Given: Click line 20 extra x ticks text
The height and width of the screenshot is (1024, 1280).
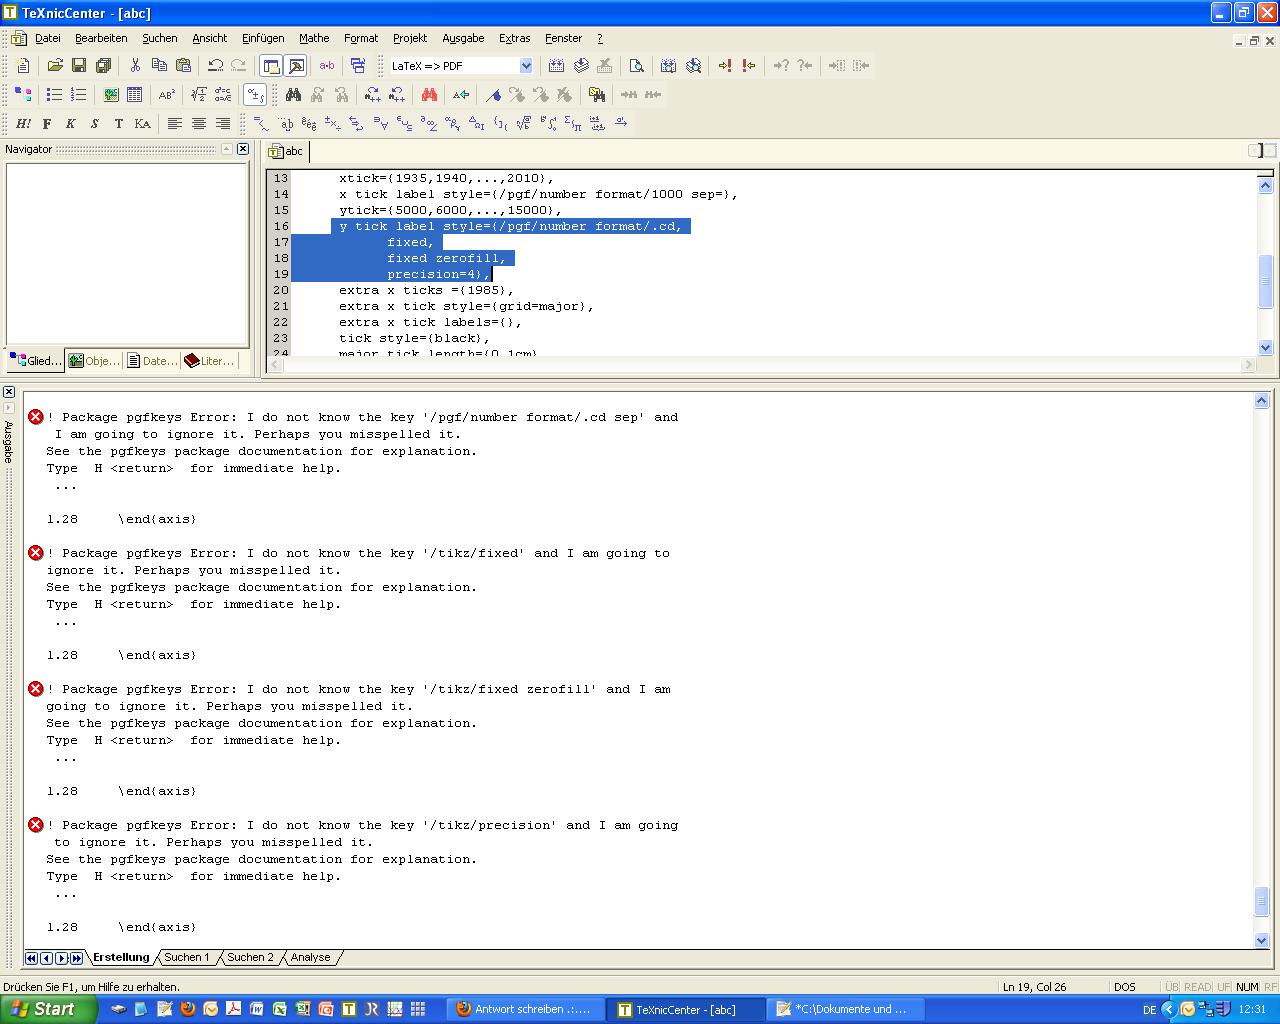Looking at the screenshot, I should click(x=425, y=290).
